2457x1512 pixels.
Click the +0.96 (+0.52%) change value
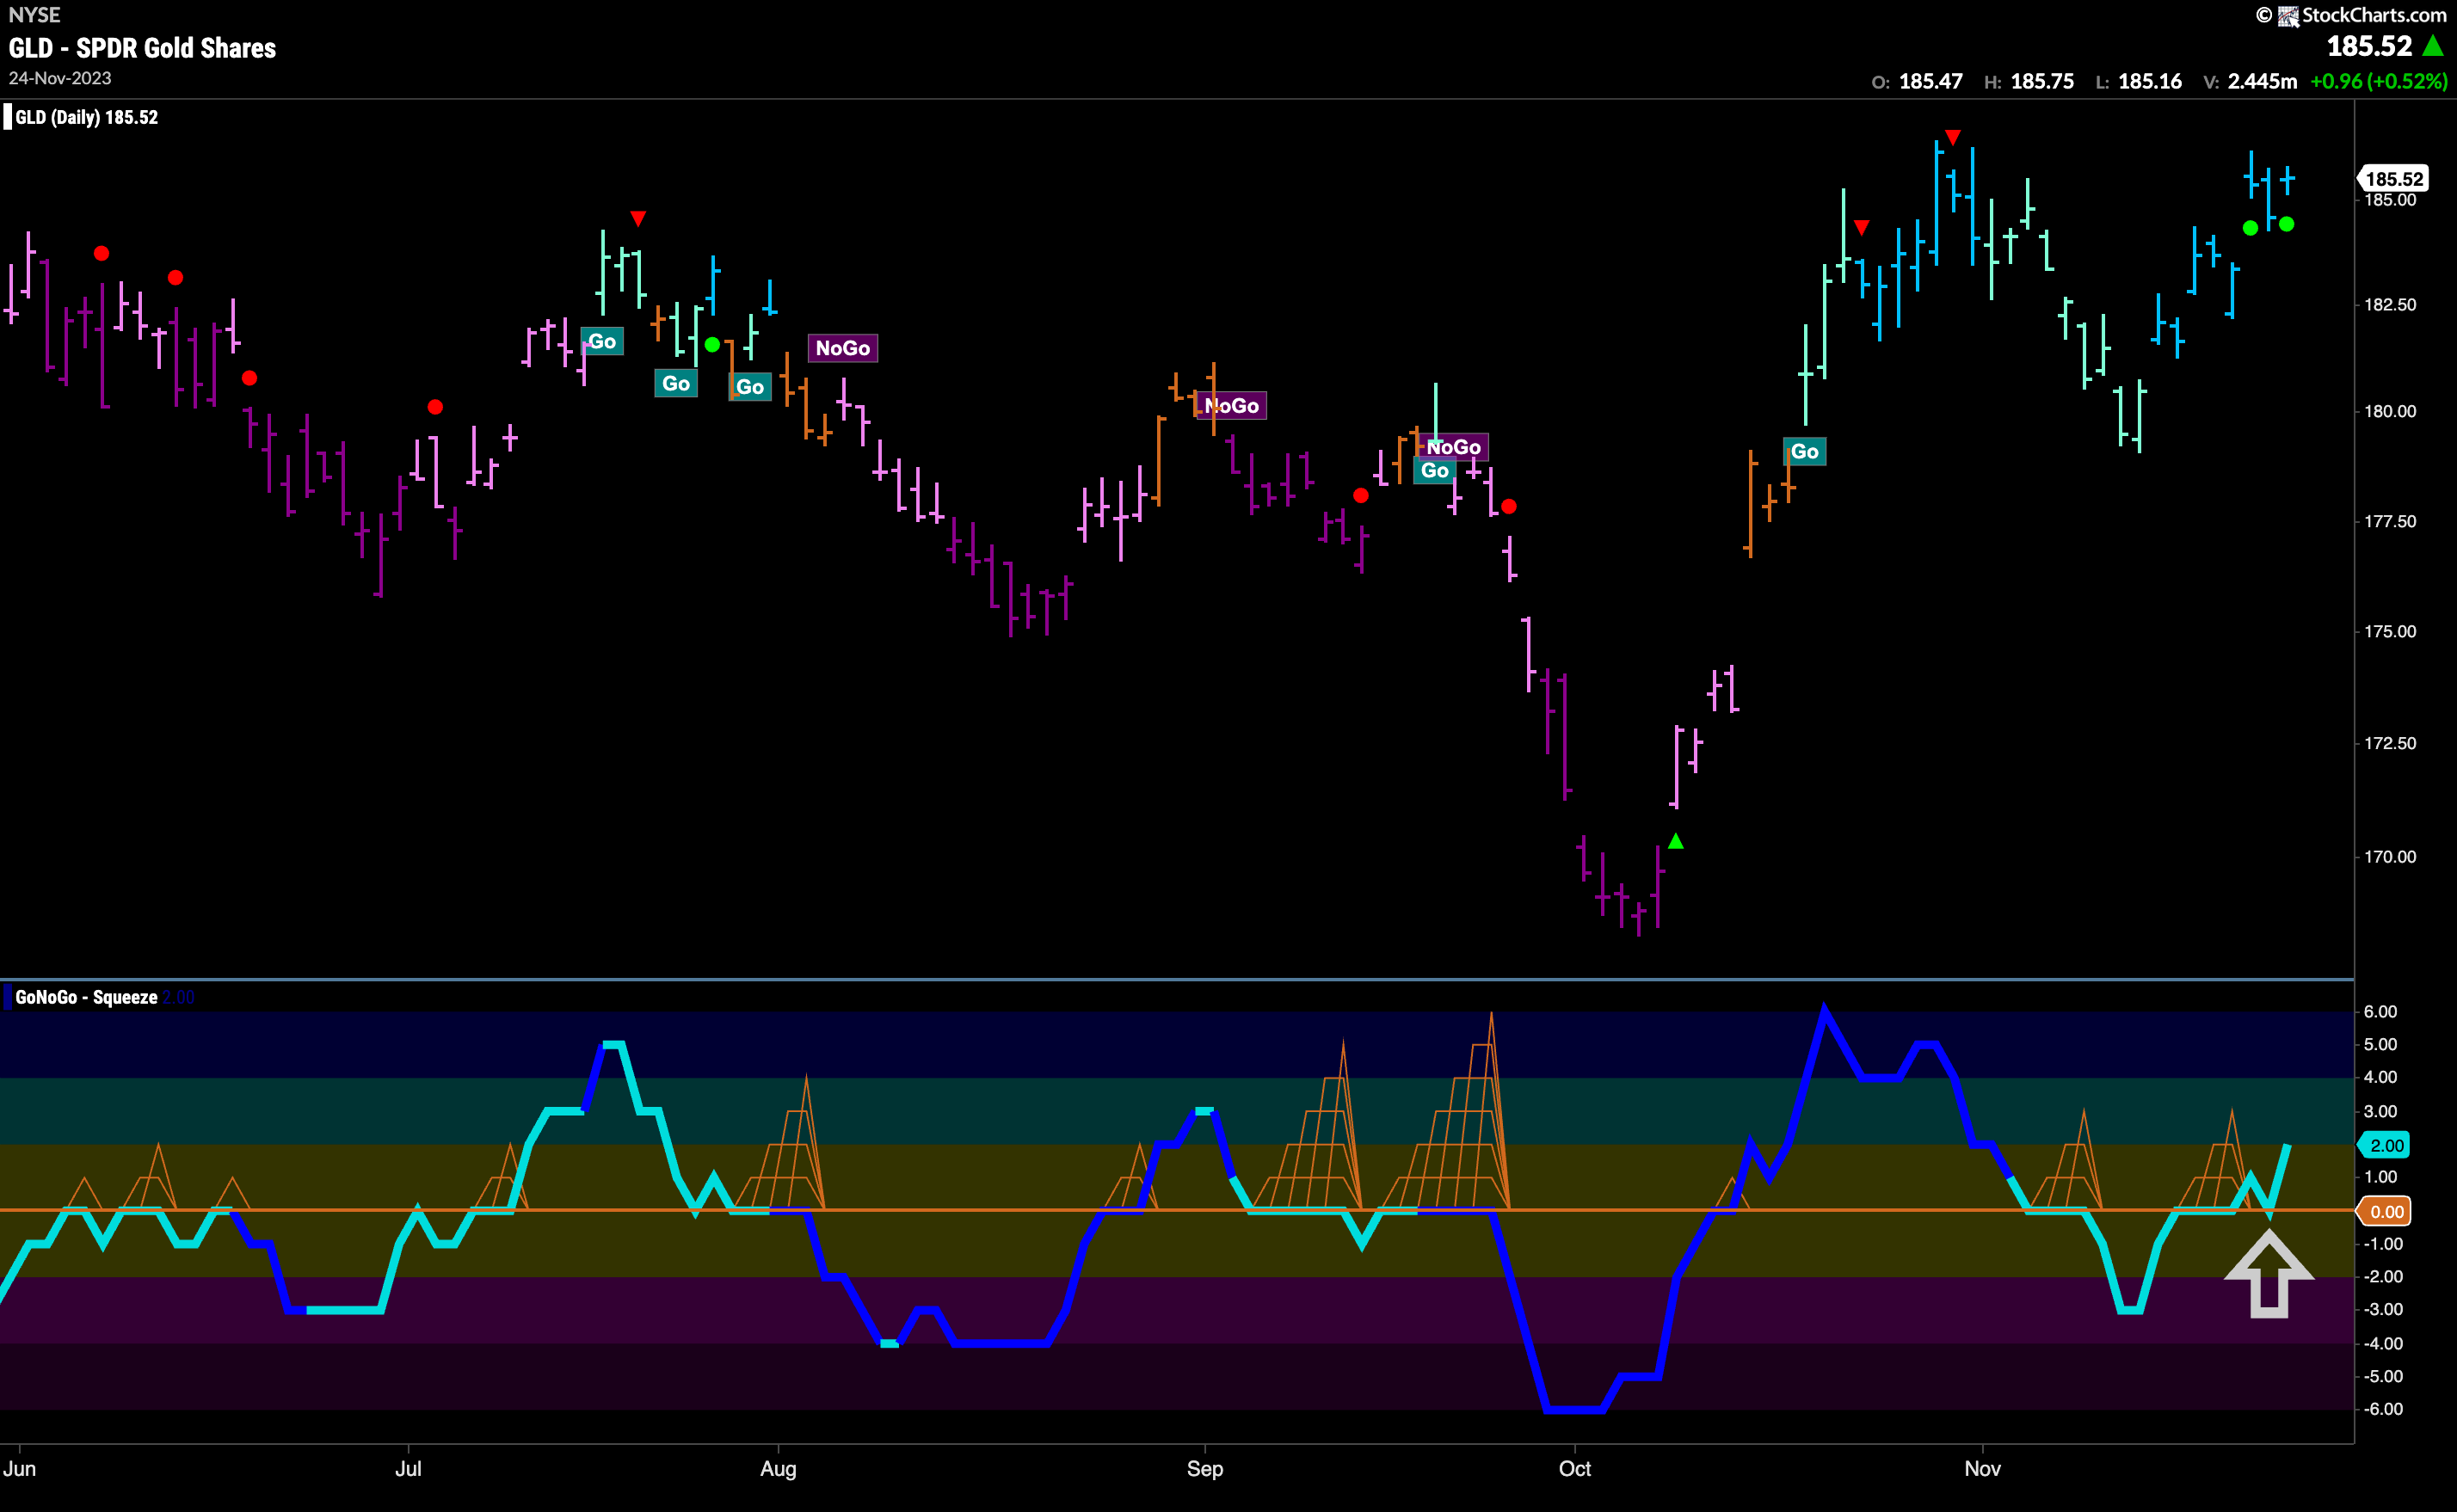[2378, 81]
